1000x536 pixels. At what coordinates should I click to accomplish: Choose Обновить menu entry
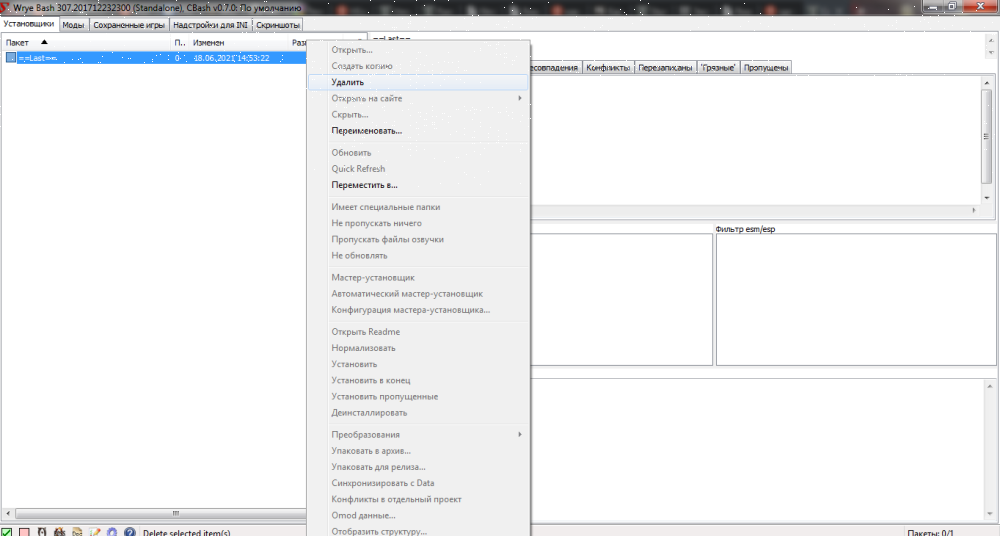418,153
